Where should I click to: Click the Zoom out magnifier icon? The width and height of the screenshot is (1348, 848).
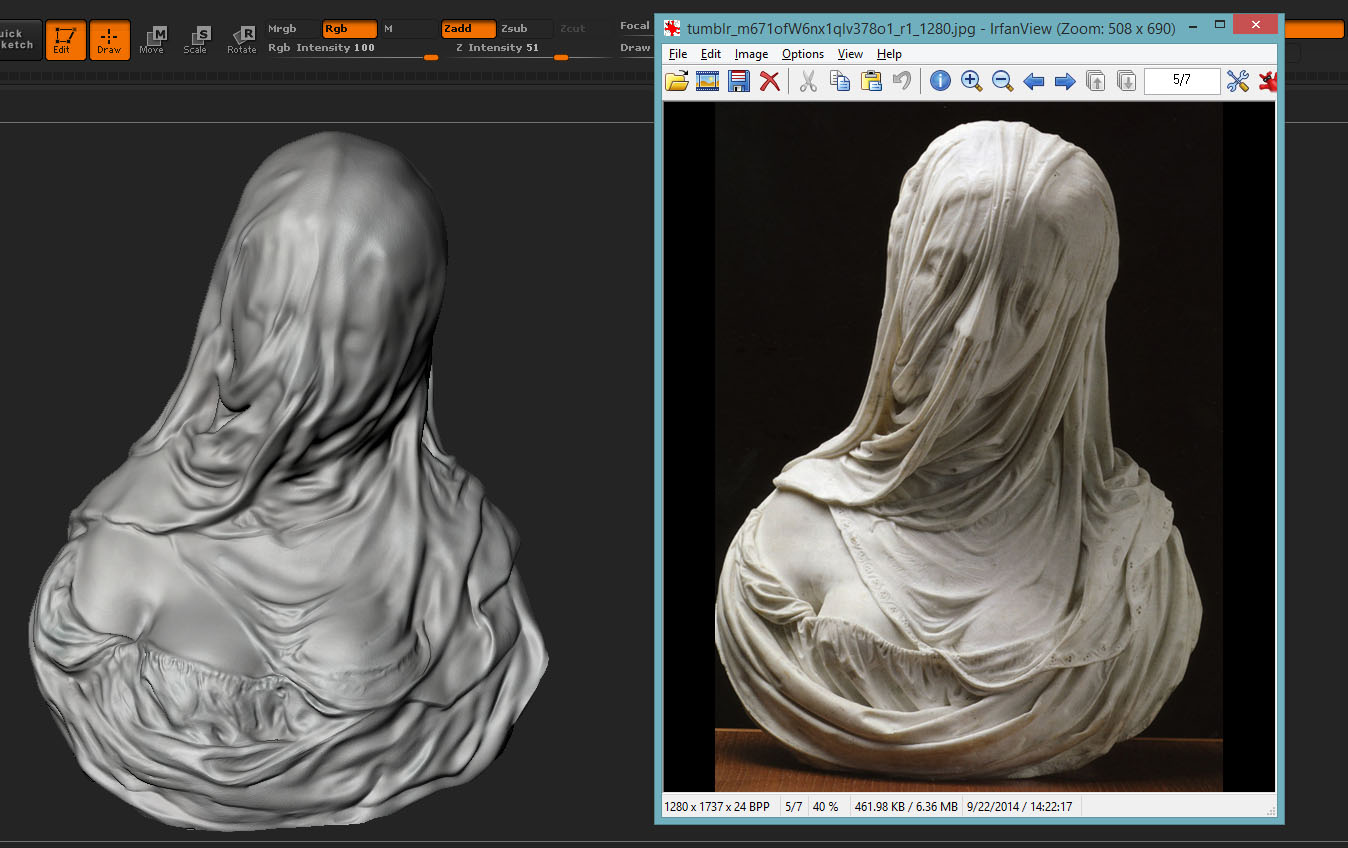[1002, 82]
